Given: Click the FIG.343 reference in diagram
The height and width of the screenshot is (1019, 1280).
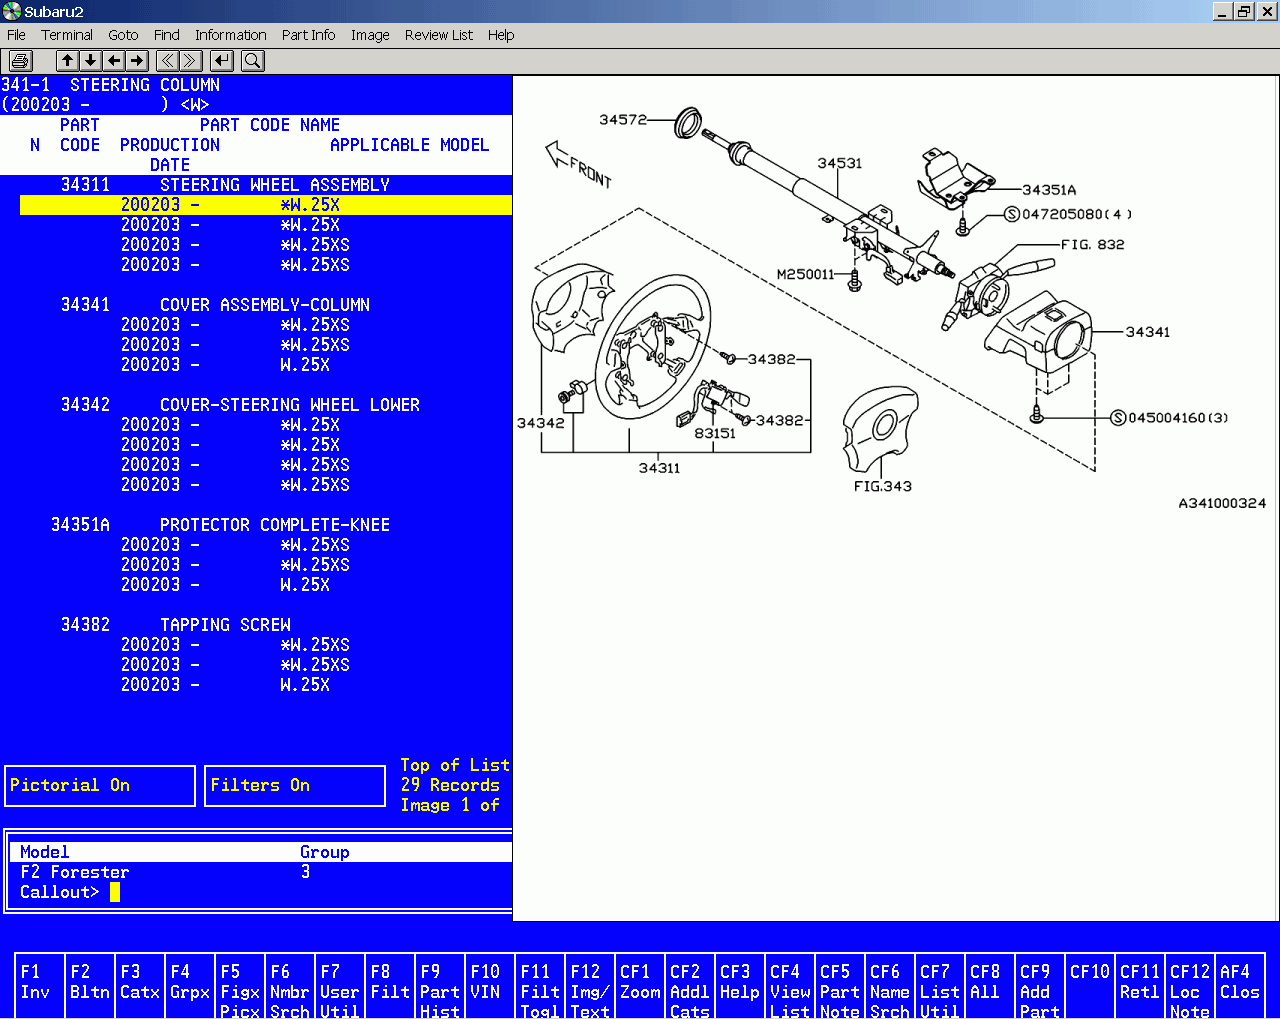Looking at the screenshot, I should (882, 486).
